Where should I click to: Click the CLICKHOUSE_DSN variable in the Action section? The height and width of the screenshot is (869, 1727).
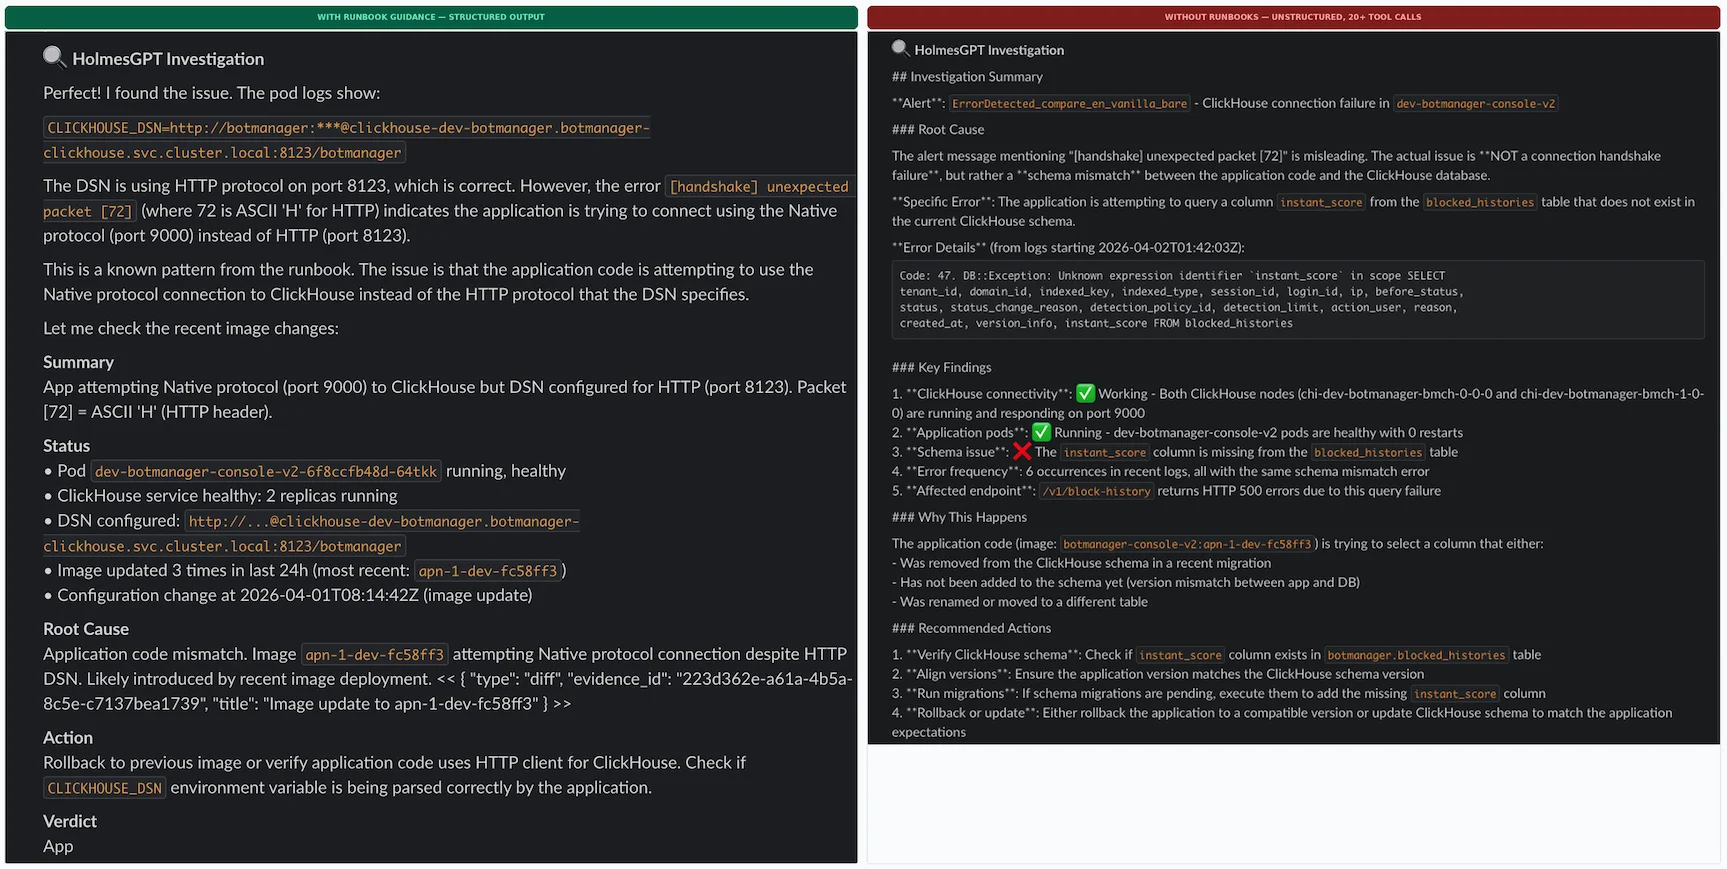click(x=104, y=788)
